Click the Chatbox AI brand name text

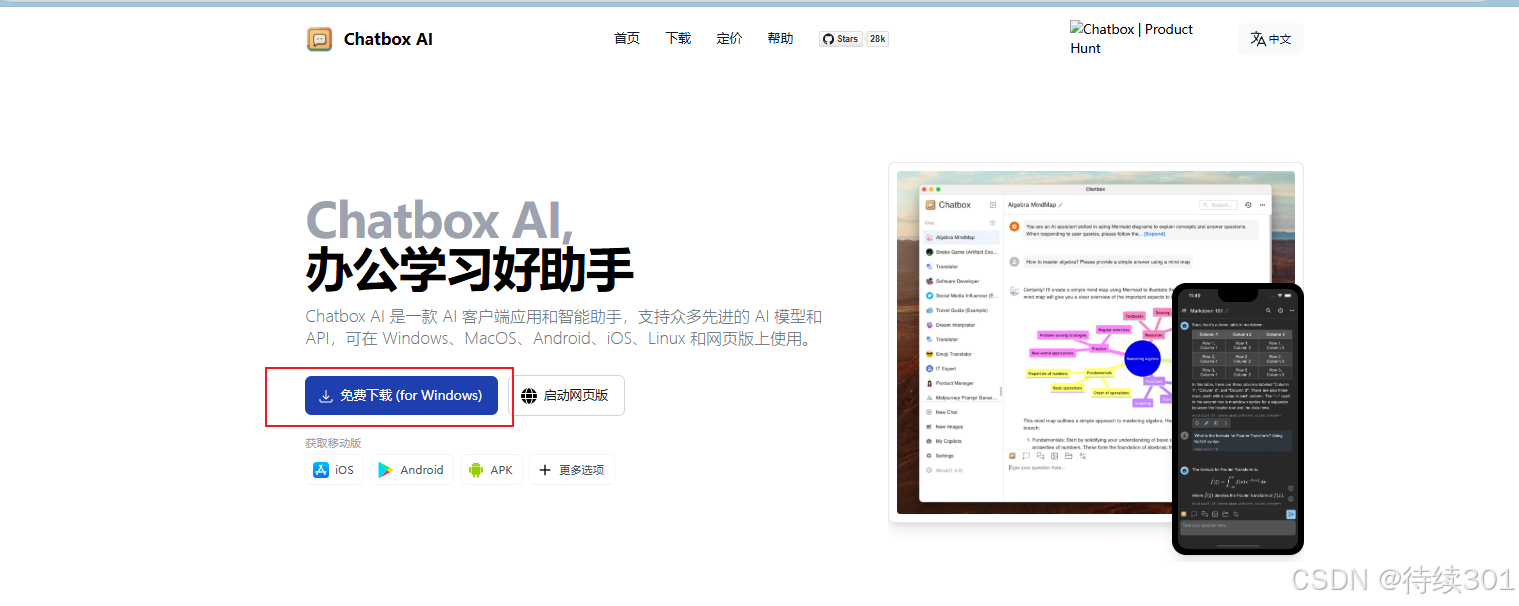[x=388, y=39]
